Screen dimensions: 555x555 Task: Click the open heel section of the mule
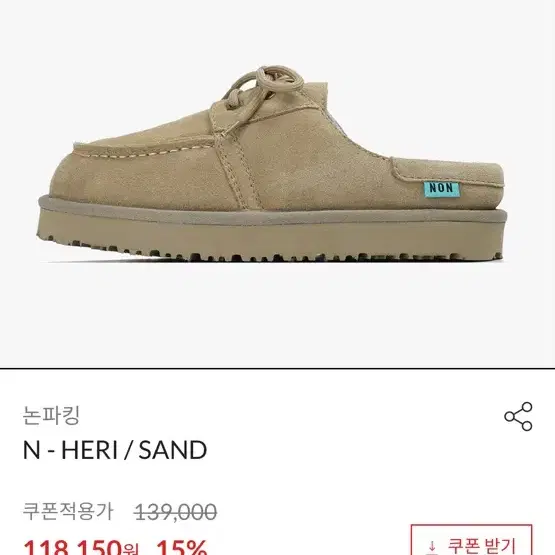click(448, 179)
